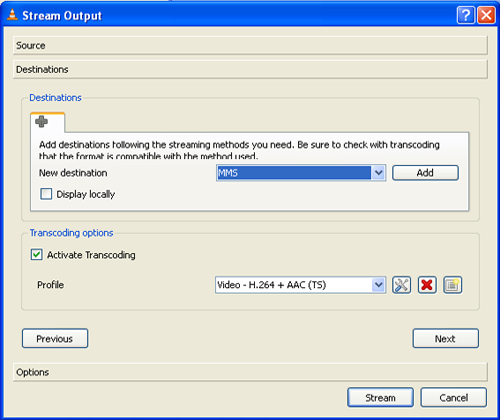Screen dimensions: 500x420
Task: Collapse the Destinations section header
Action: pyautogui.click(x=250, y=69)
